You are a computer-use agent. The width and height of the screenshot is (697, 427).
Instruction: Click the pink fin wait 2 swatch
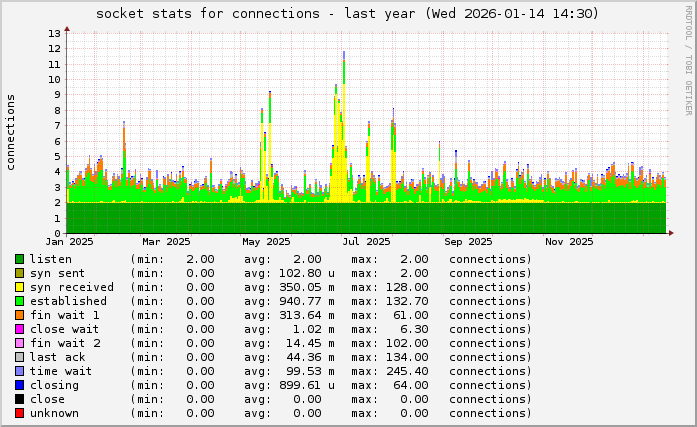coord(19,343)
